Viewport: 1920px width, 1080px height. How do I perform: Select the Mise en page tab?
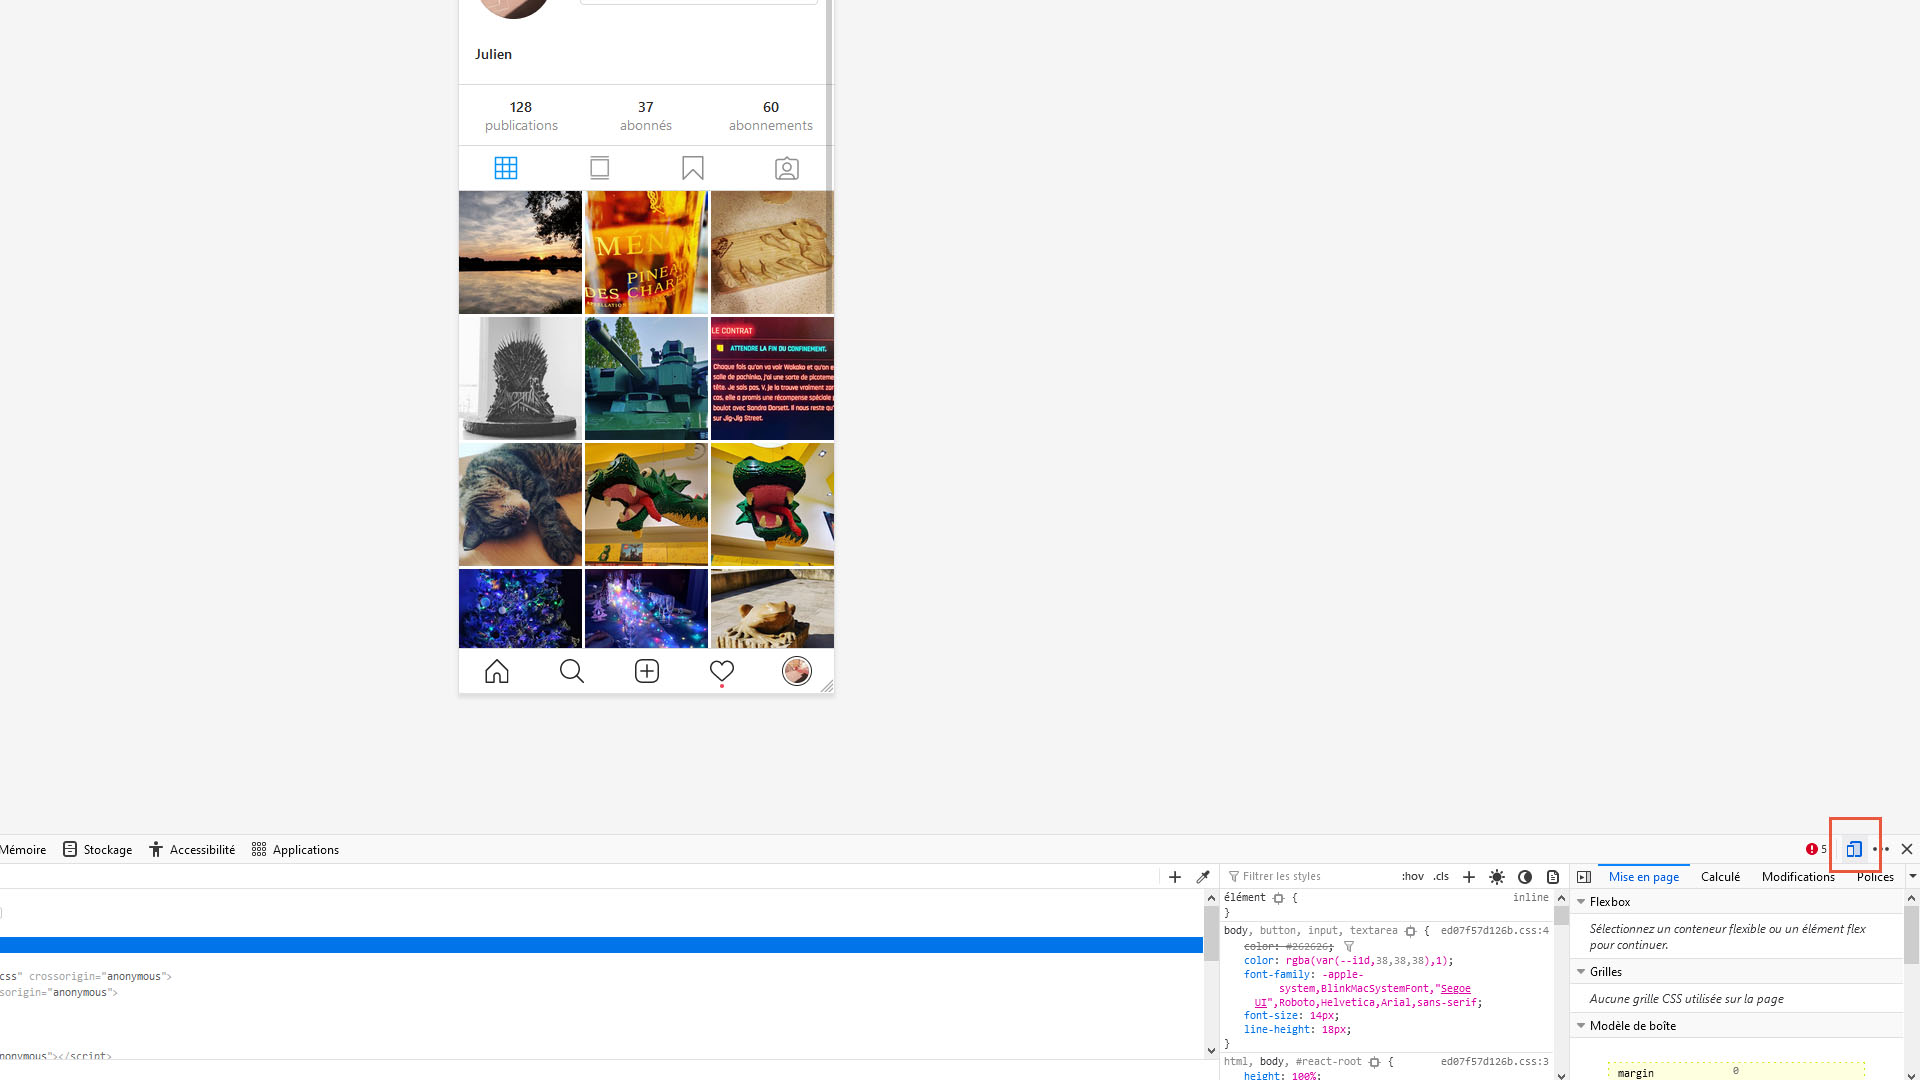pos(1644,877)
